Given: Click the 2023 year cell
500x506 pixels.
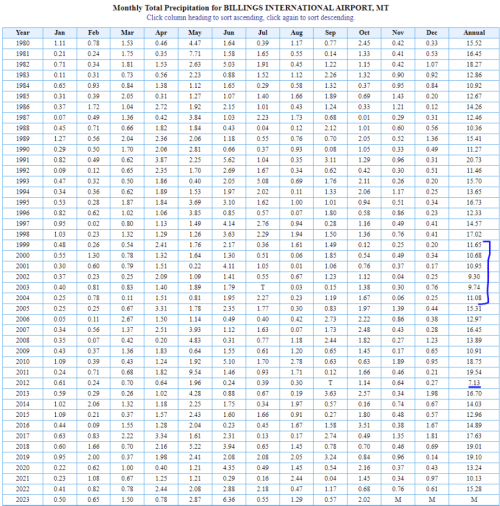Looking at the screenshot, I should (23, 500).
